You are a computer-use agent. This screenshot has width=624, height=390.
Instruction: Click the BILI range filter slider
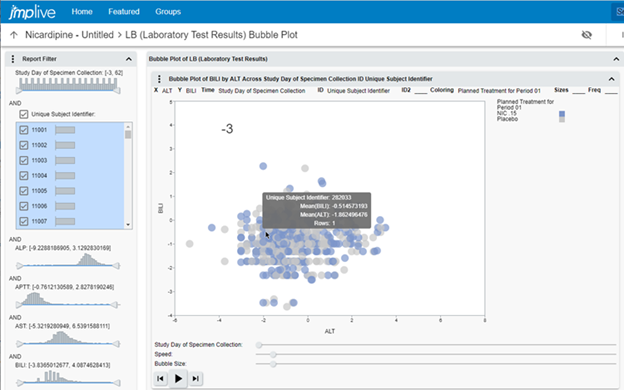[68, 382]
